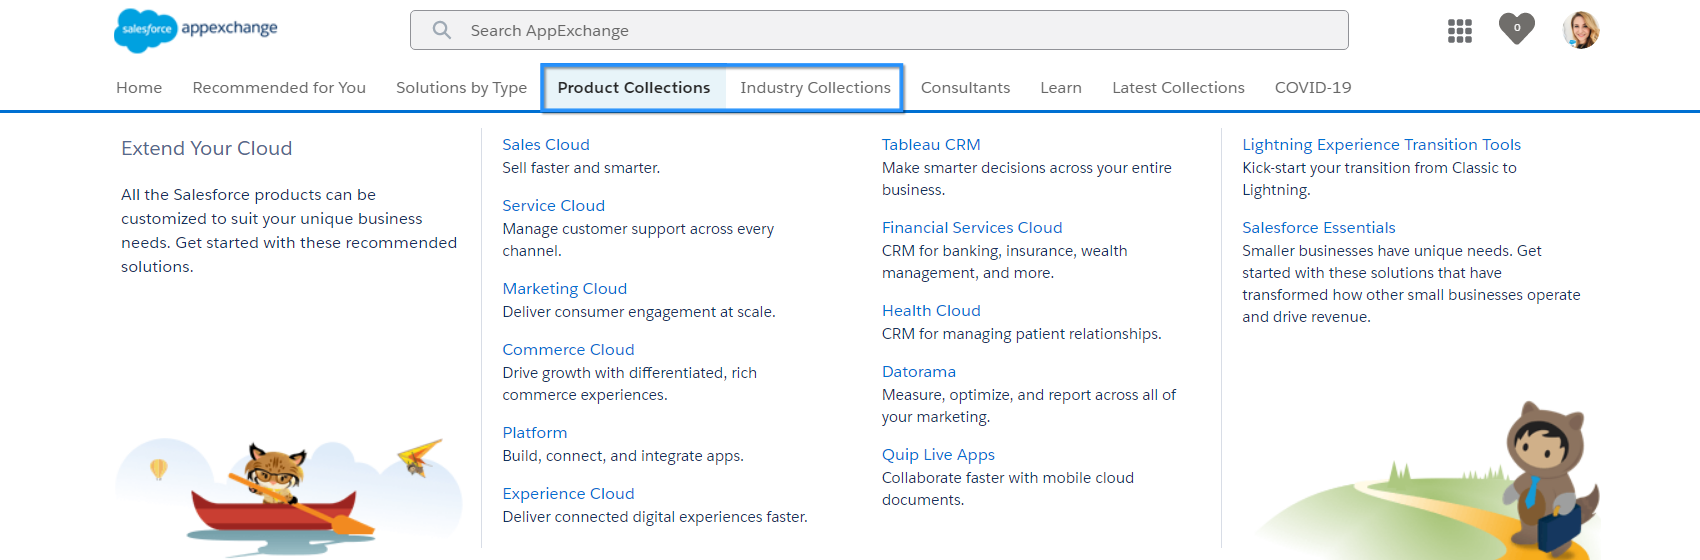Open Solutions by Type menu
The height and width of the screenshot is (560, 1700).
pos(461,88)
